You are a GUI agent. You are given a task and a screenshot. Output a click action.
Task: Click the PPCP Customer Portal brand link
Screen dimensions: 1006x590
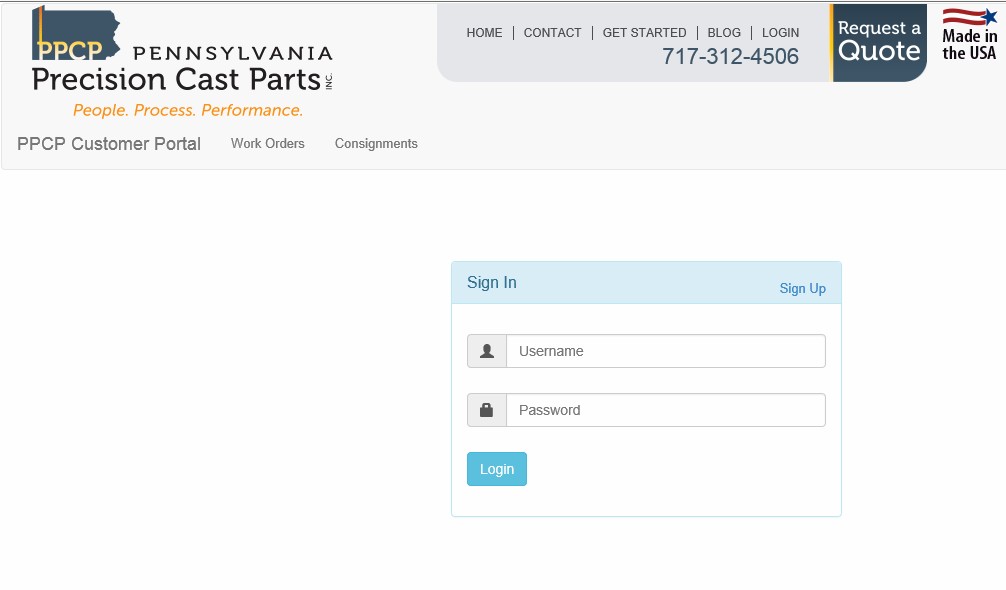(x=109, y=144)
